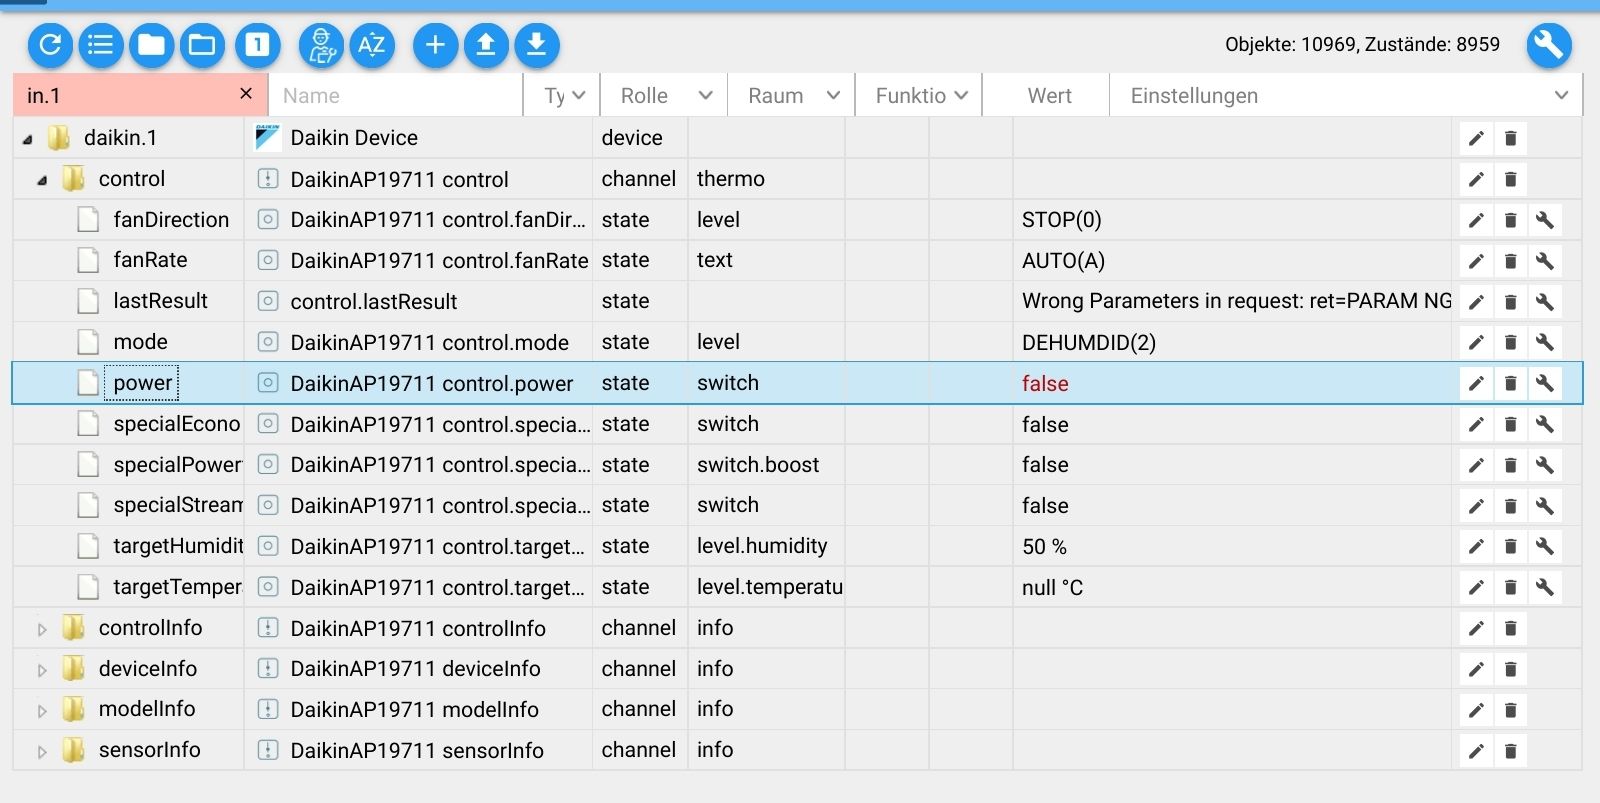Collapse the daikin.1 tree node
Image resolution: width=1600 pixels, height=803 pixels.
(x=27, y=139)
